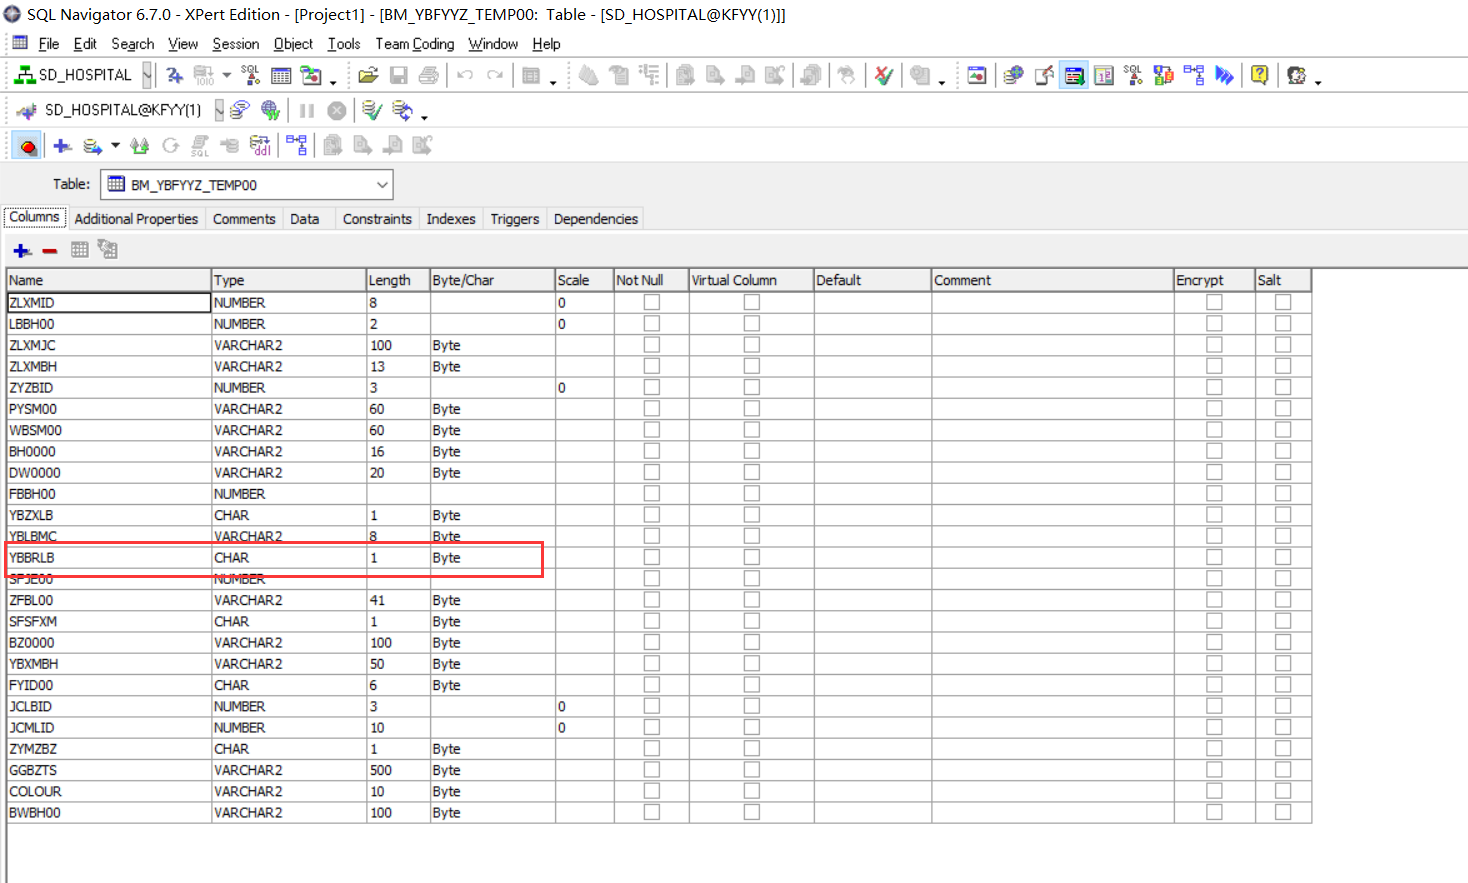Click the Type column header
Image resolution: width=1468 pixels, height=883 pixels.
pos(289,280)
